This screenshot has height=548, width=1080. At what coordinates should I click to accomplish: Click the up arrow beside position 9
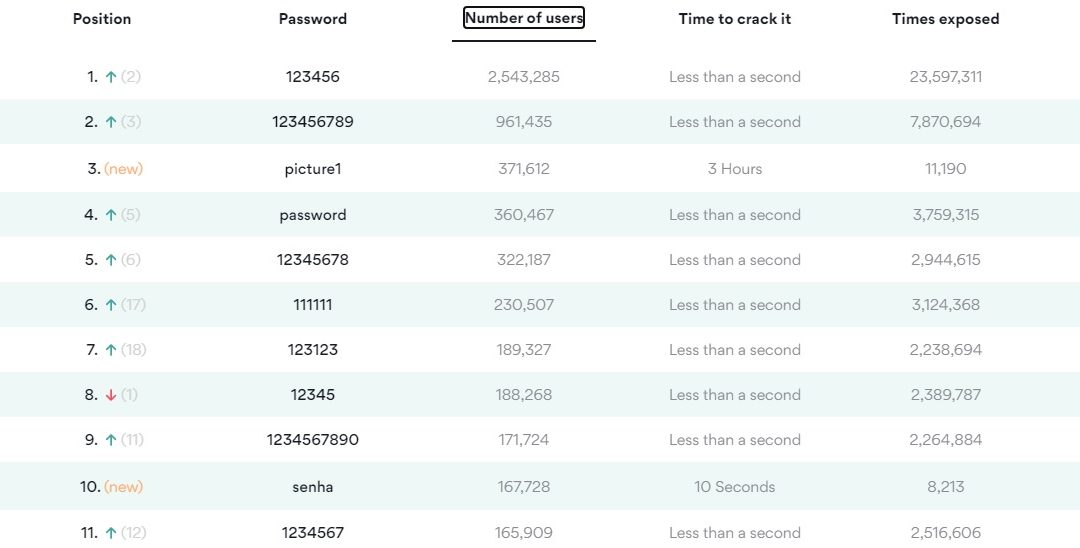[x=111, y=440]
